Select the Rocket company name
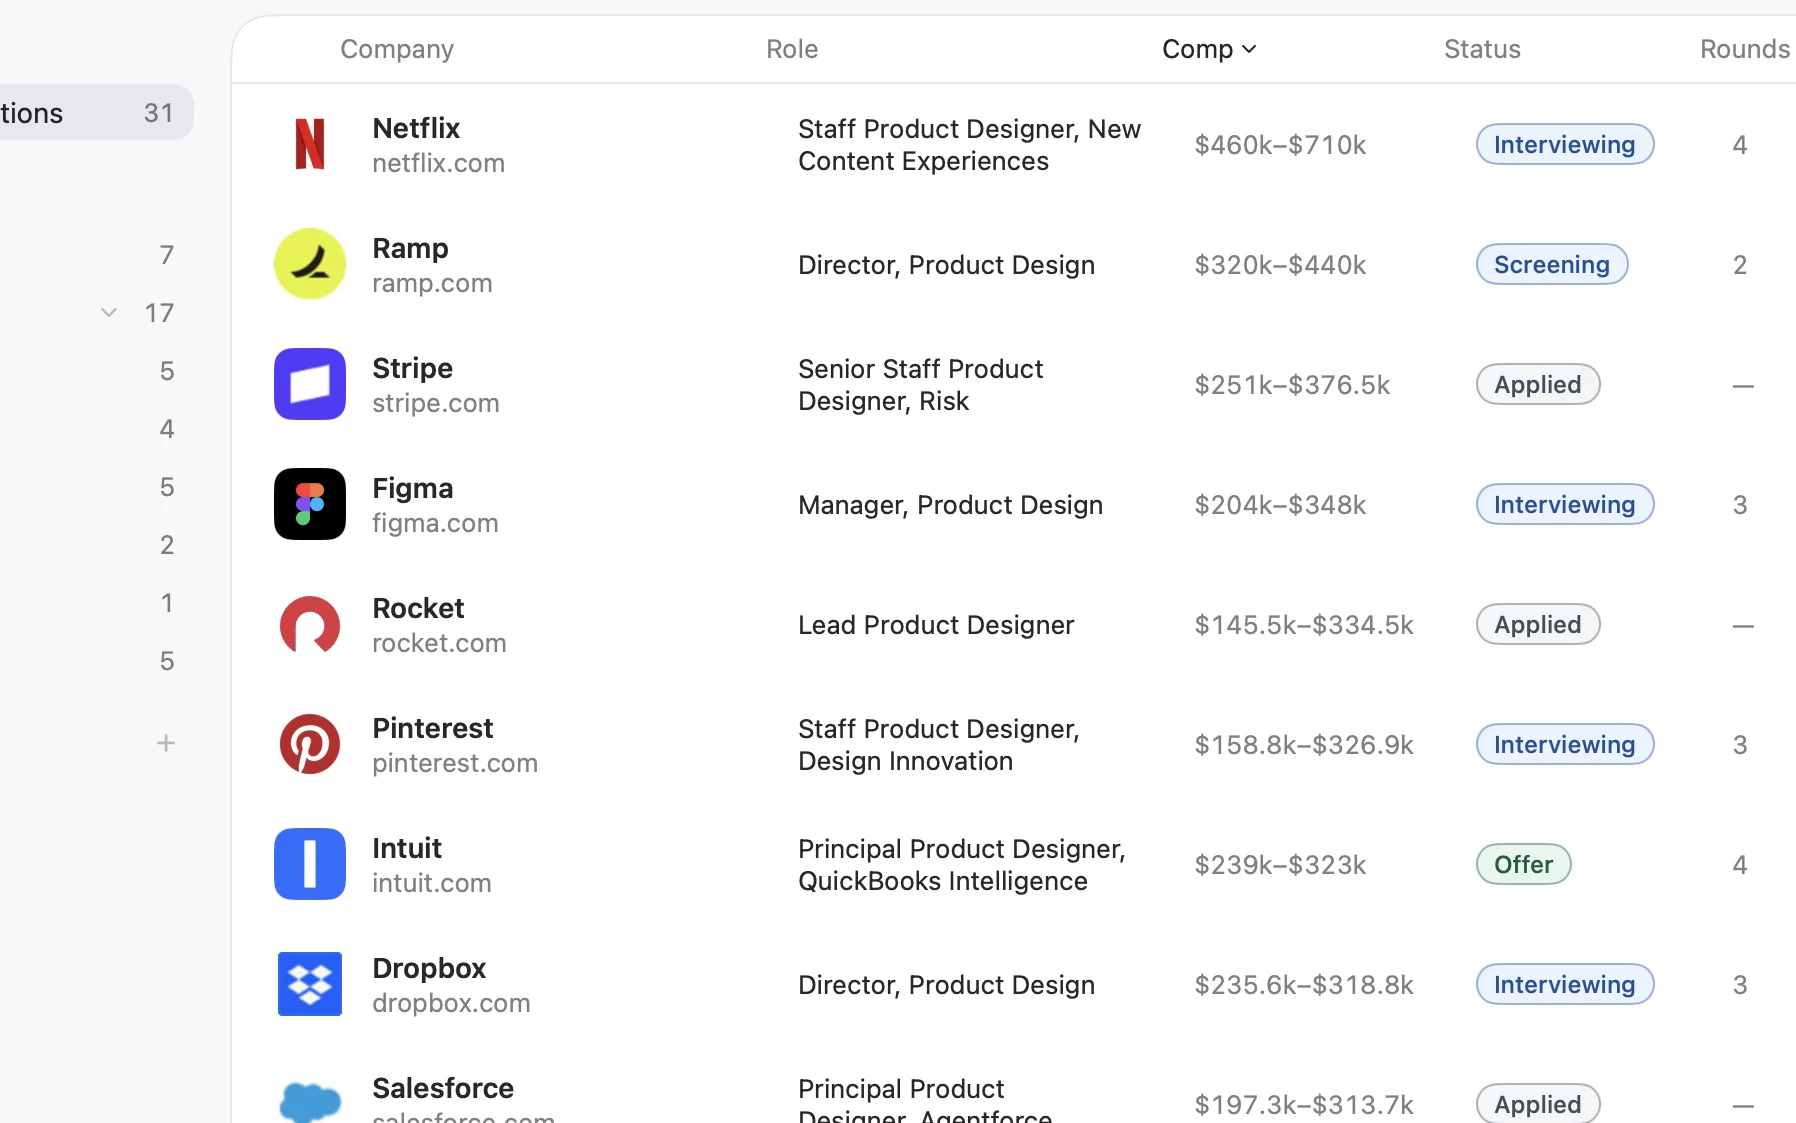Viewport: 1796px width, 1123px height. click(x=418, y=608)
